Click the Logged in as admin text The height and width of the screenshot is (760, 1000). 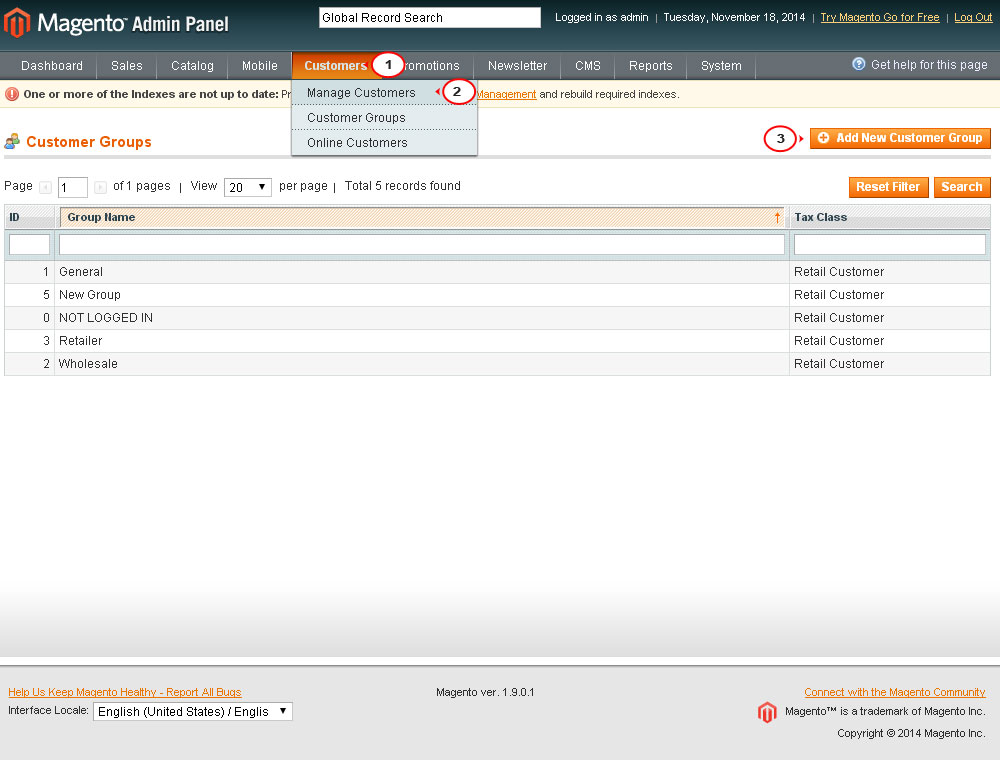pos(601,17)
